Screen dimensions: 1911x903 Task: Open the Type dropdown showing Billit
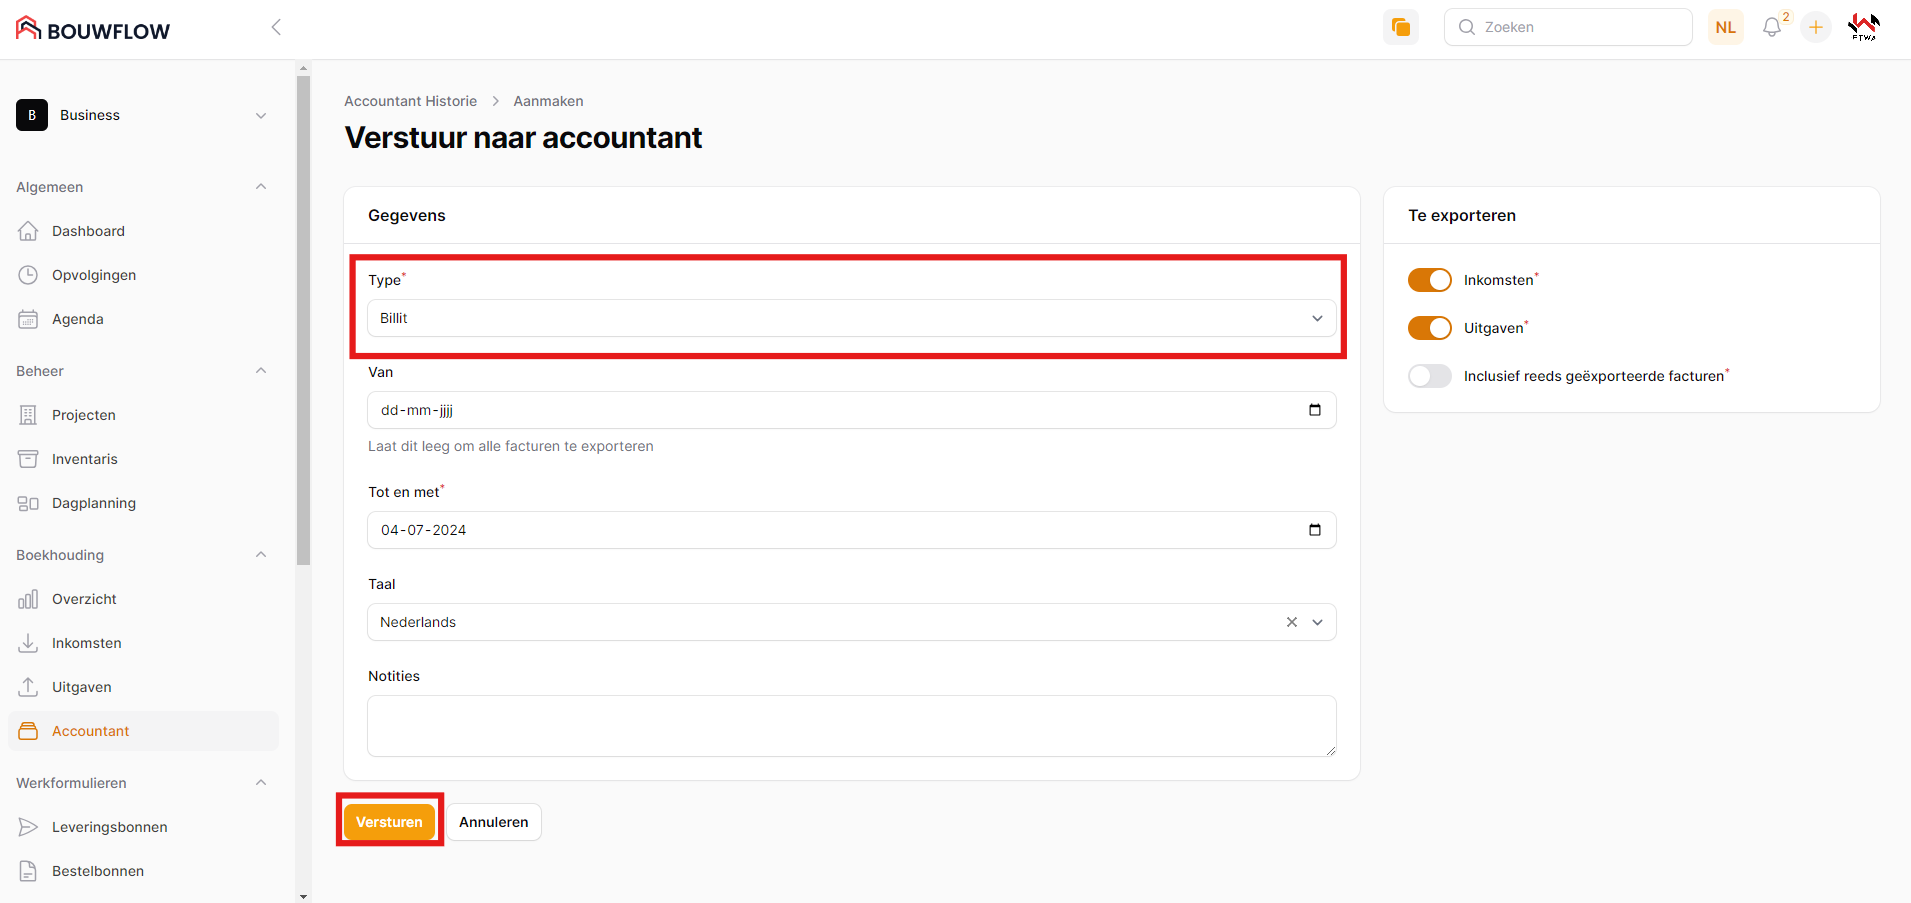(850, 318)
